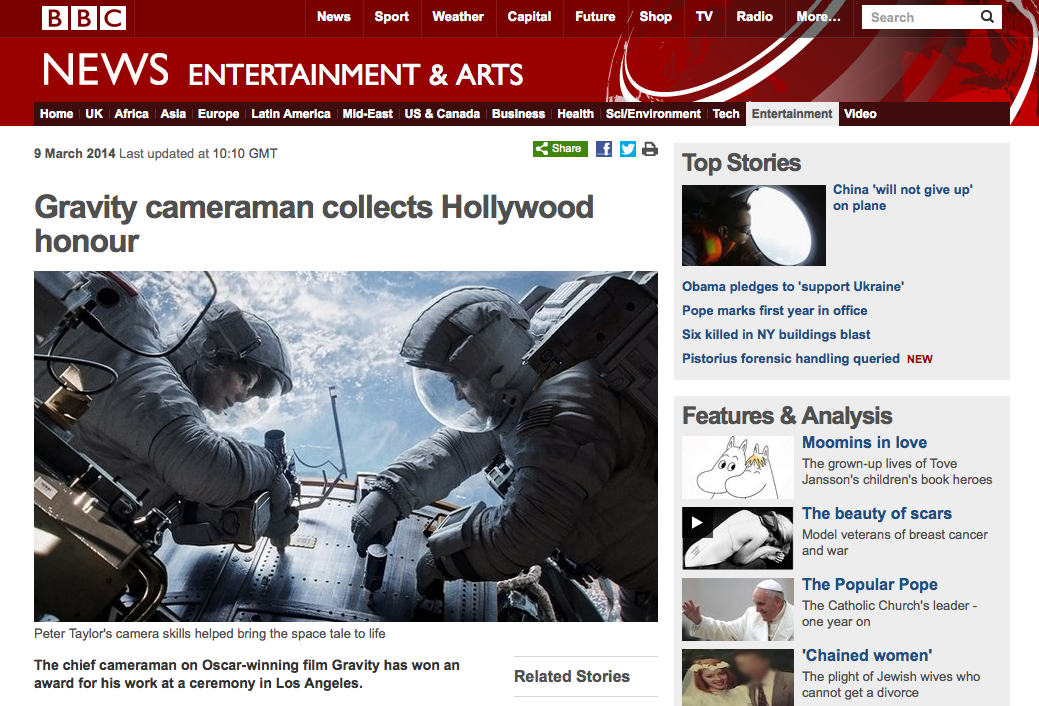Open Capital in top BBC bar

(x=529, y=17)
